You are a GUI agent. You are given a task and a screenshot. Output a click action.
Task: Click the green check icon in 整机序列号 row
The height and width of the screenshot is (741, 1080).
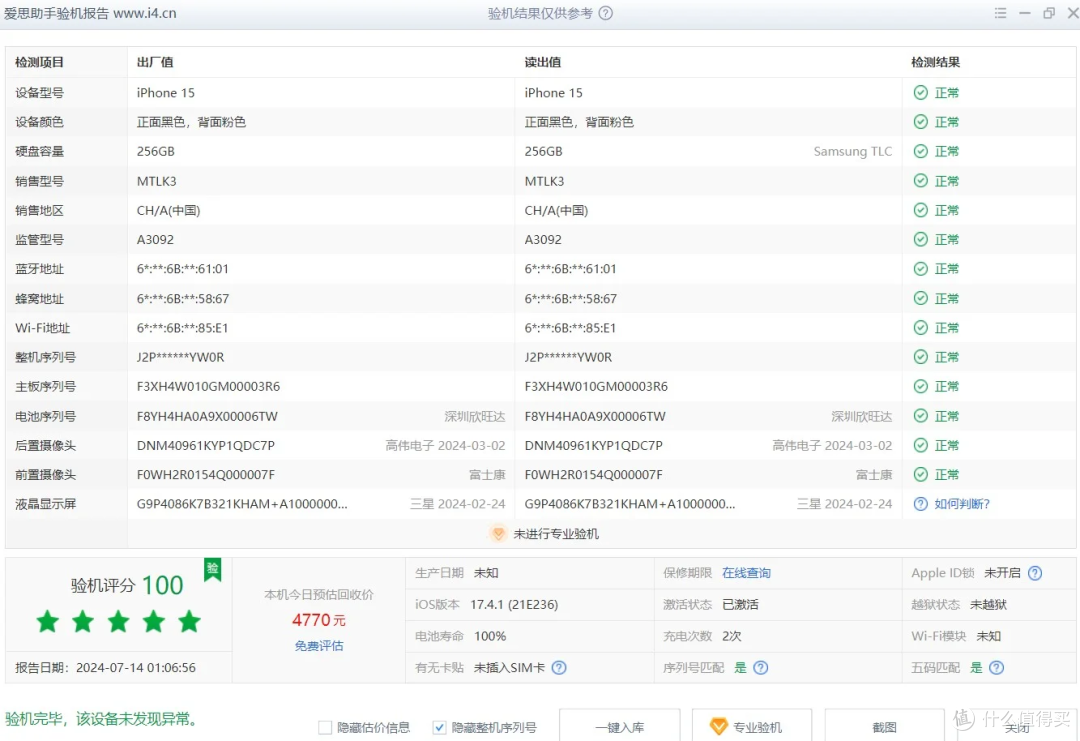click(x=920, y=357)
